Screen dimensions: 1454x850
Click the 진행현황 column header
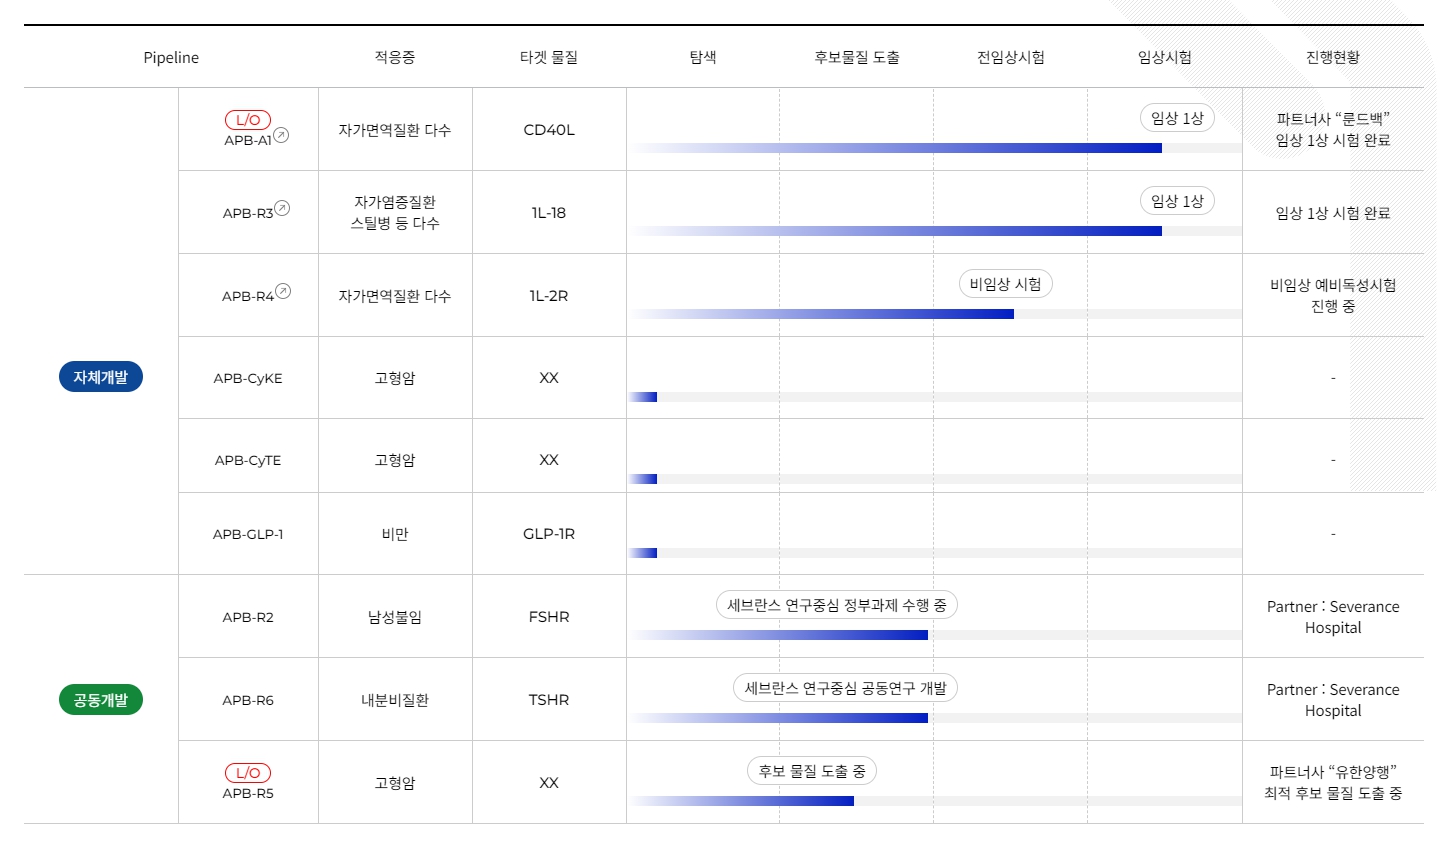click(1333, 58)
